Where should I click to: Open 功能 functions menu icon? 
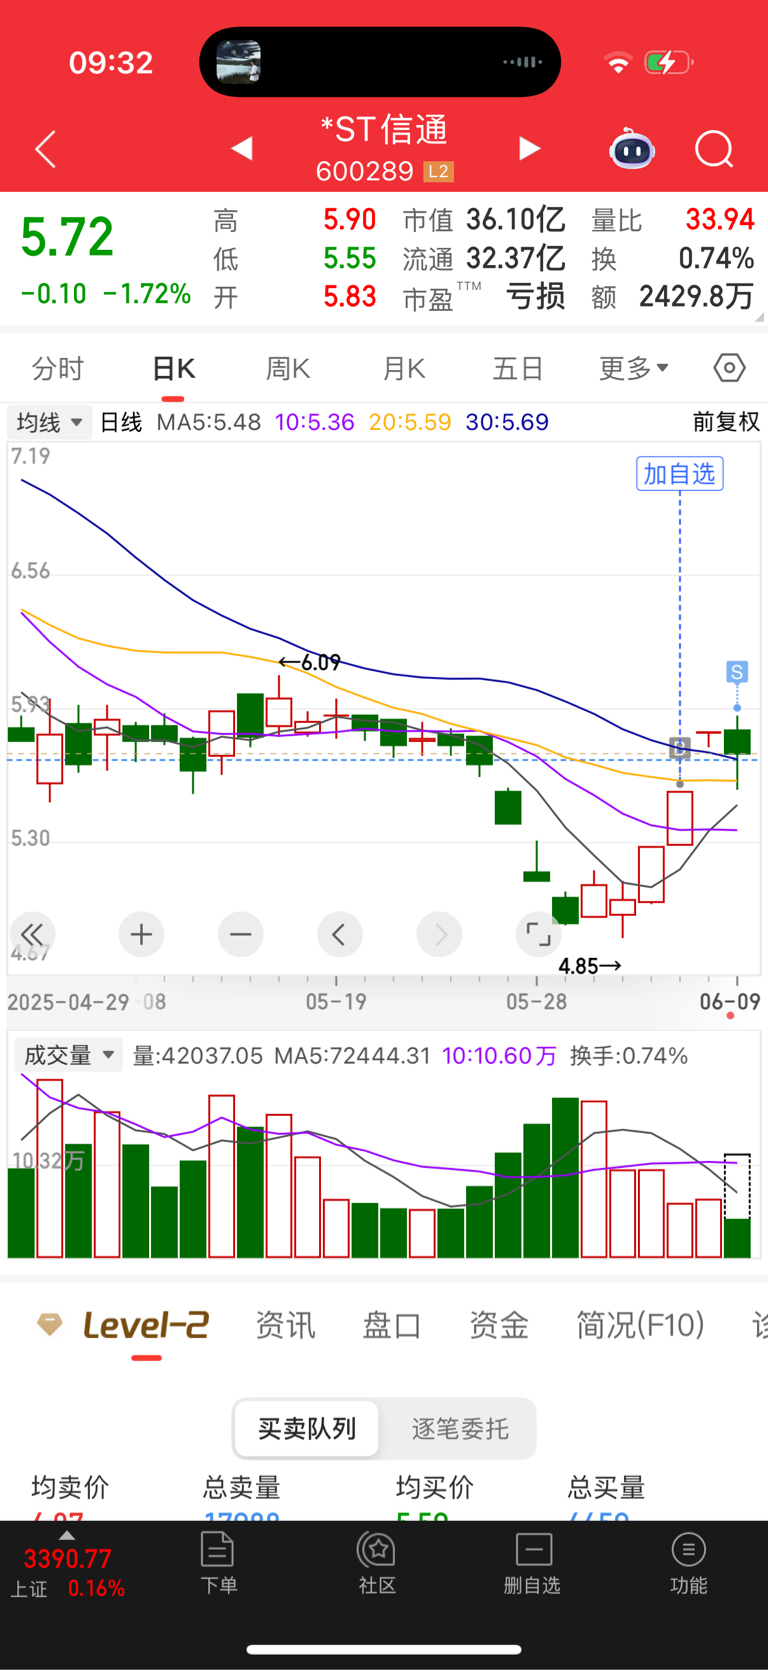pos(688,1564)
